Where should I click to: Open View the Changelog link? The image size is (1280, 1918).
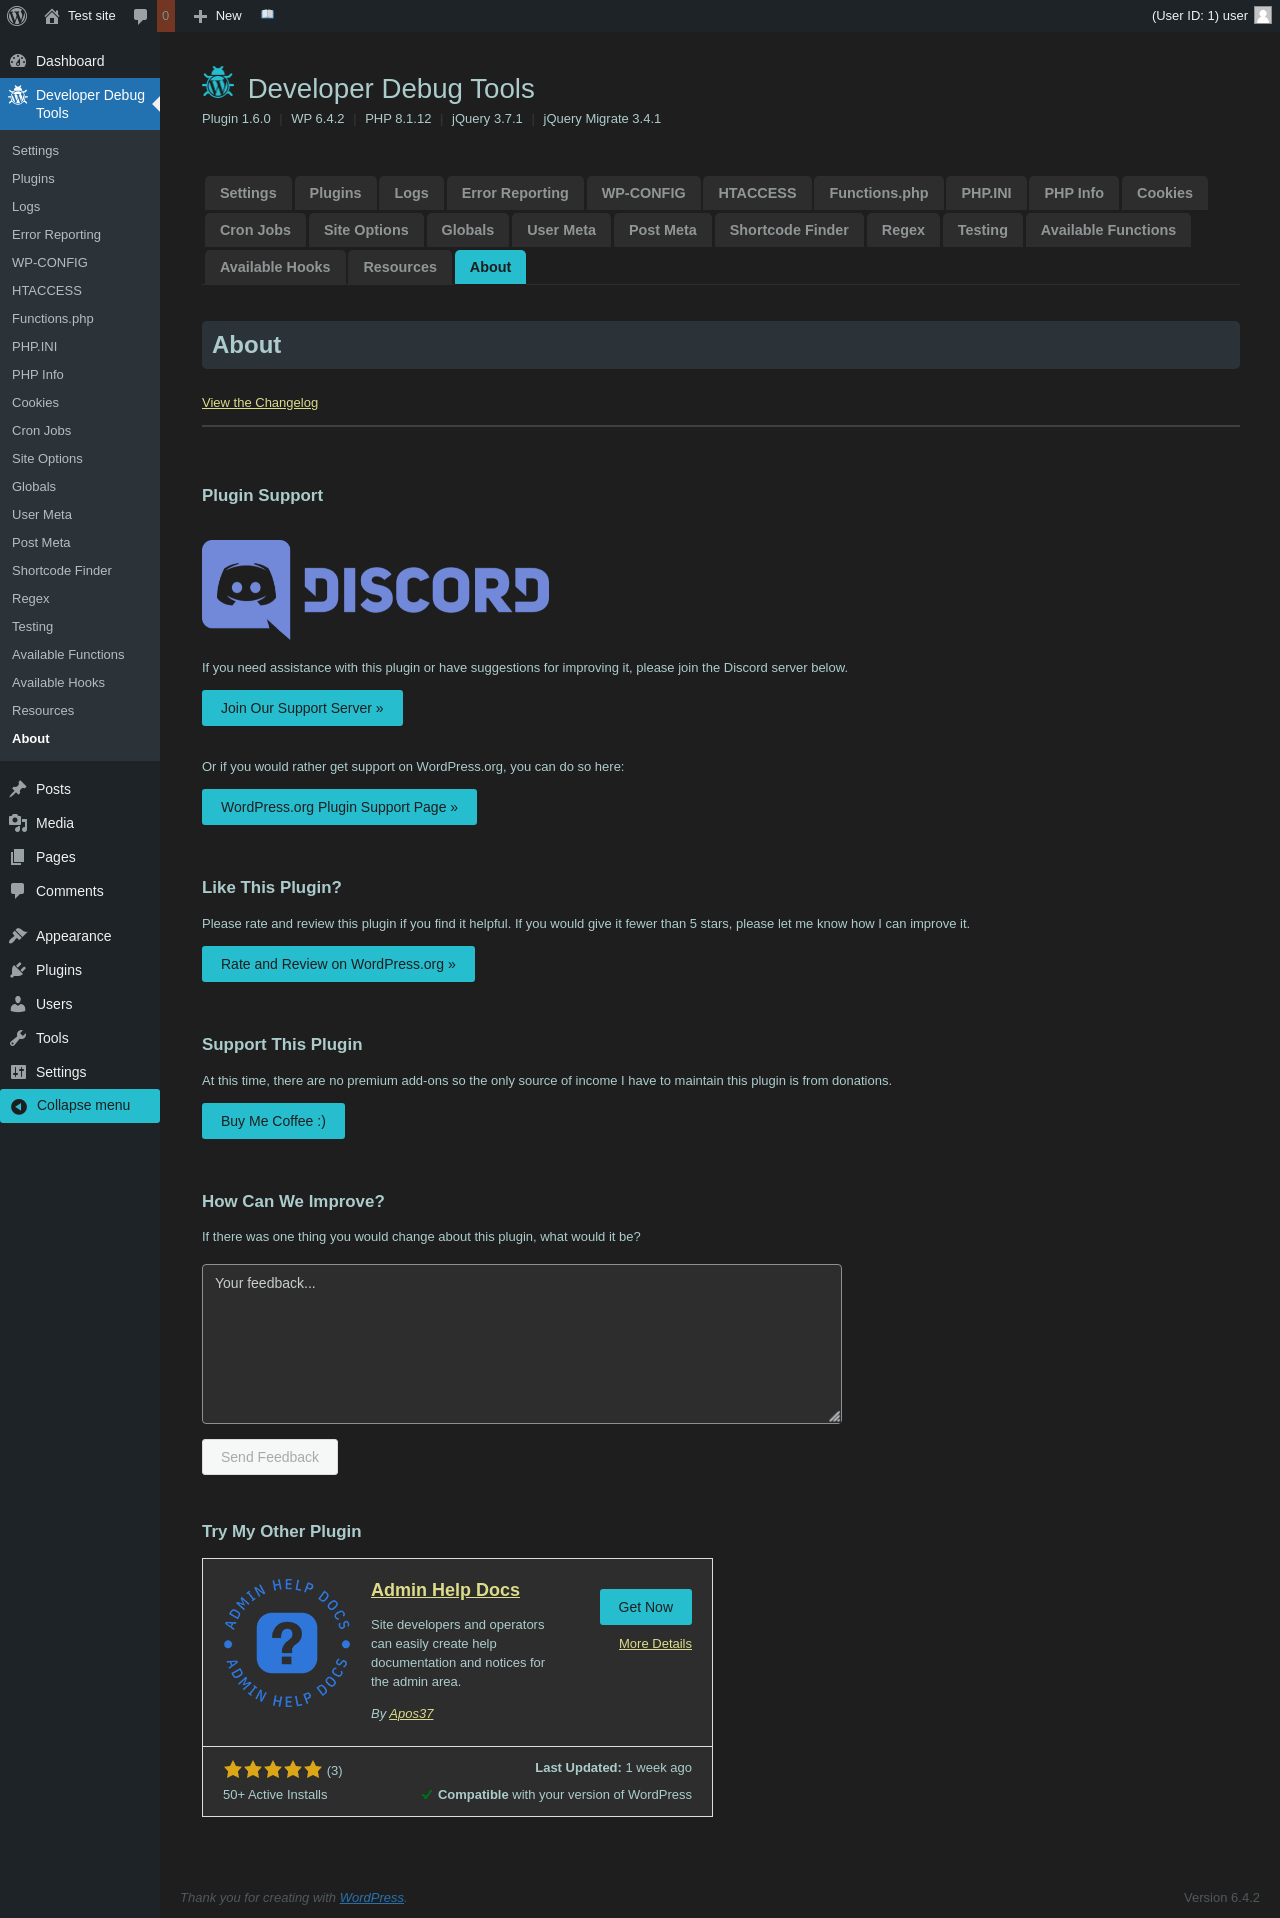260,403
